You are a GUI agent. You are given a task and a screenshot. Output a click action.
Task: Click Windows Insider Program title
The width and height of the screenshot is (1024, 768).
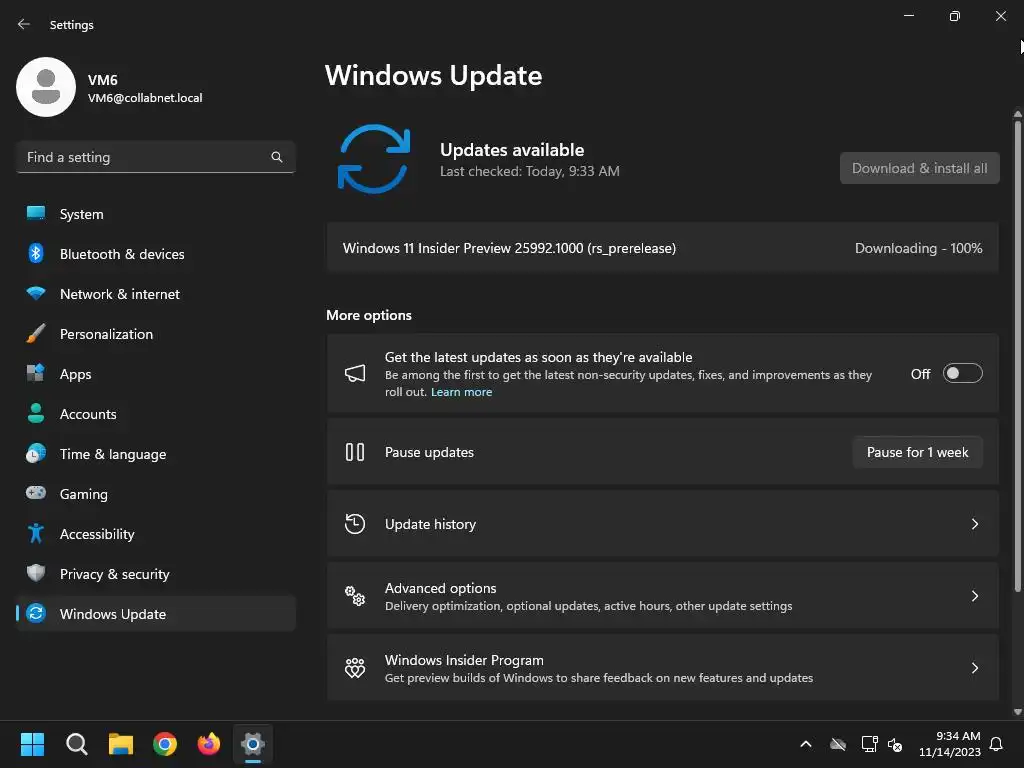(x=464, y=660)
